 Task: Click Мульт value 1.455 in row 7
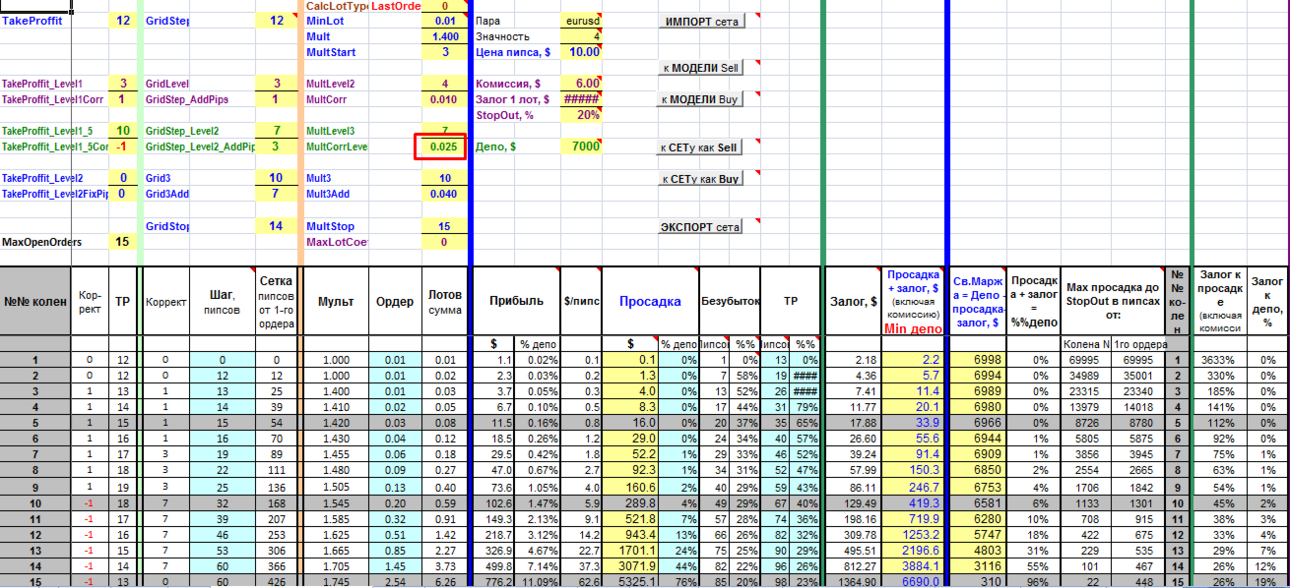click(x=335, y=453)
